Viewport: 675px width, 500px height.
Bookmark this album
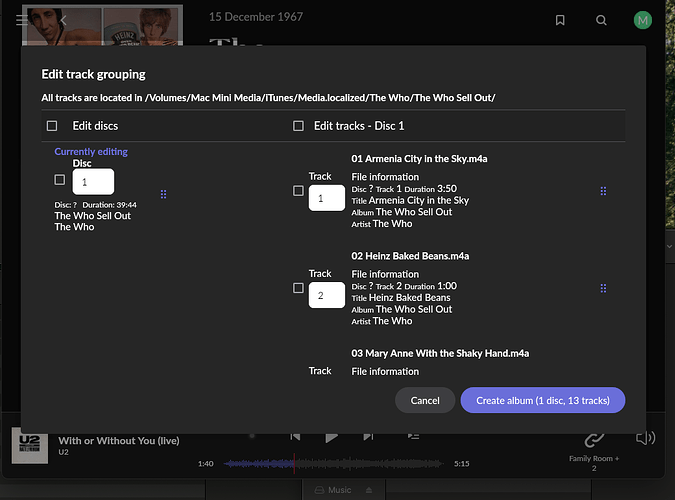coord(560,20)
